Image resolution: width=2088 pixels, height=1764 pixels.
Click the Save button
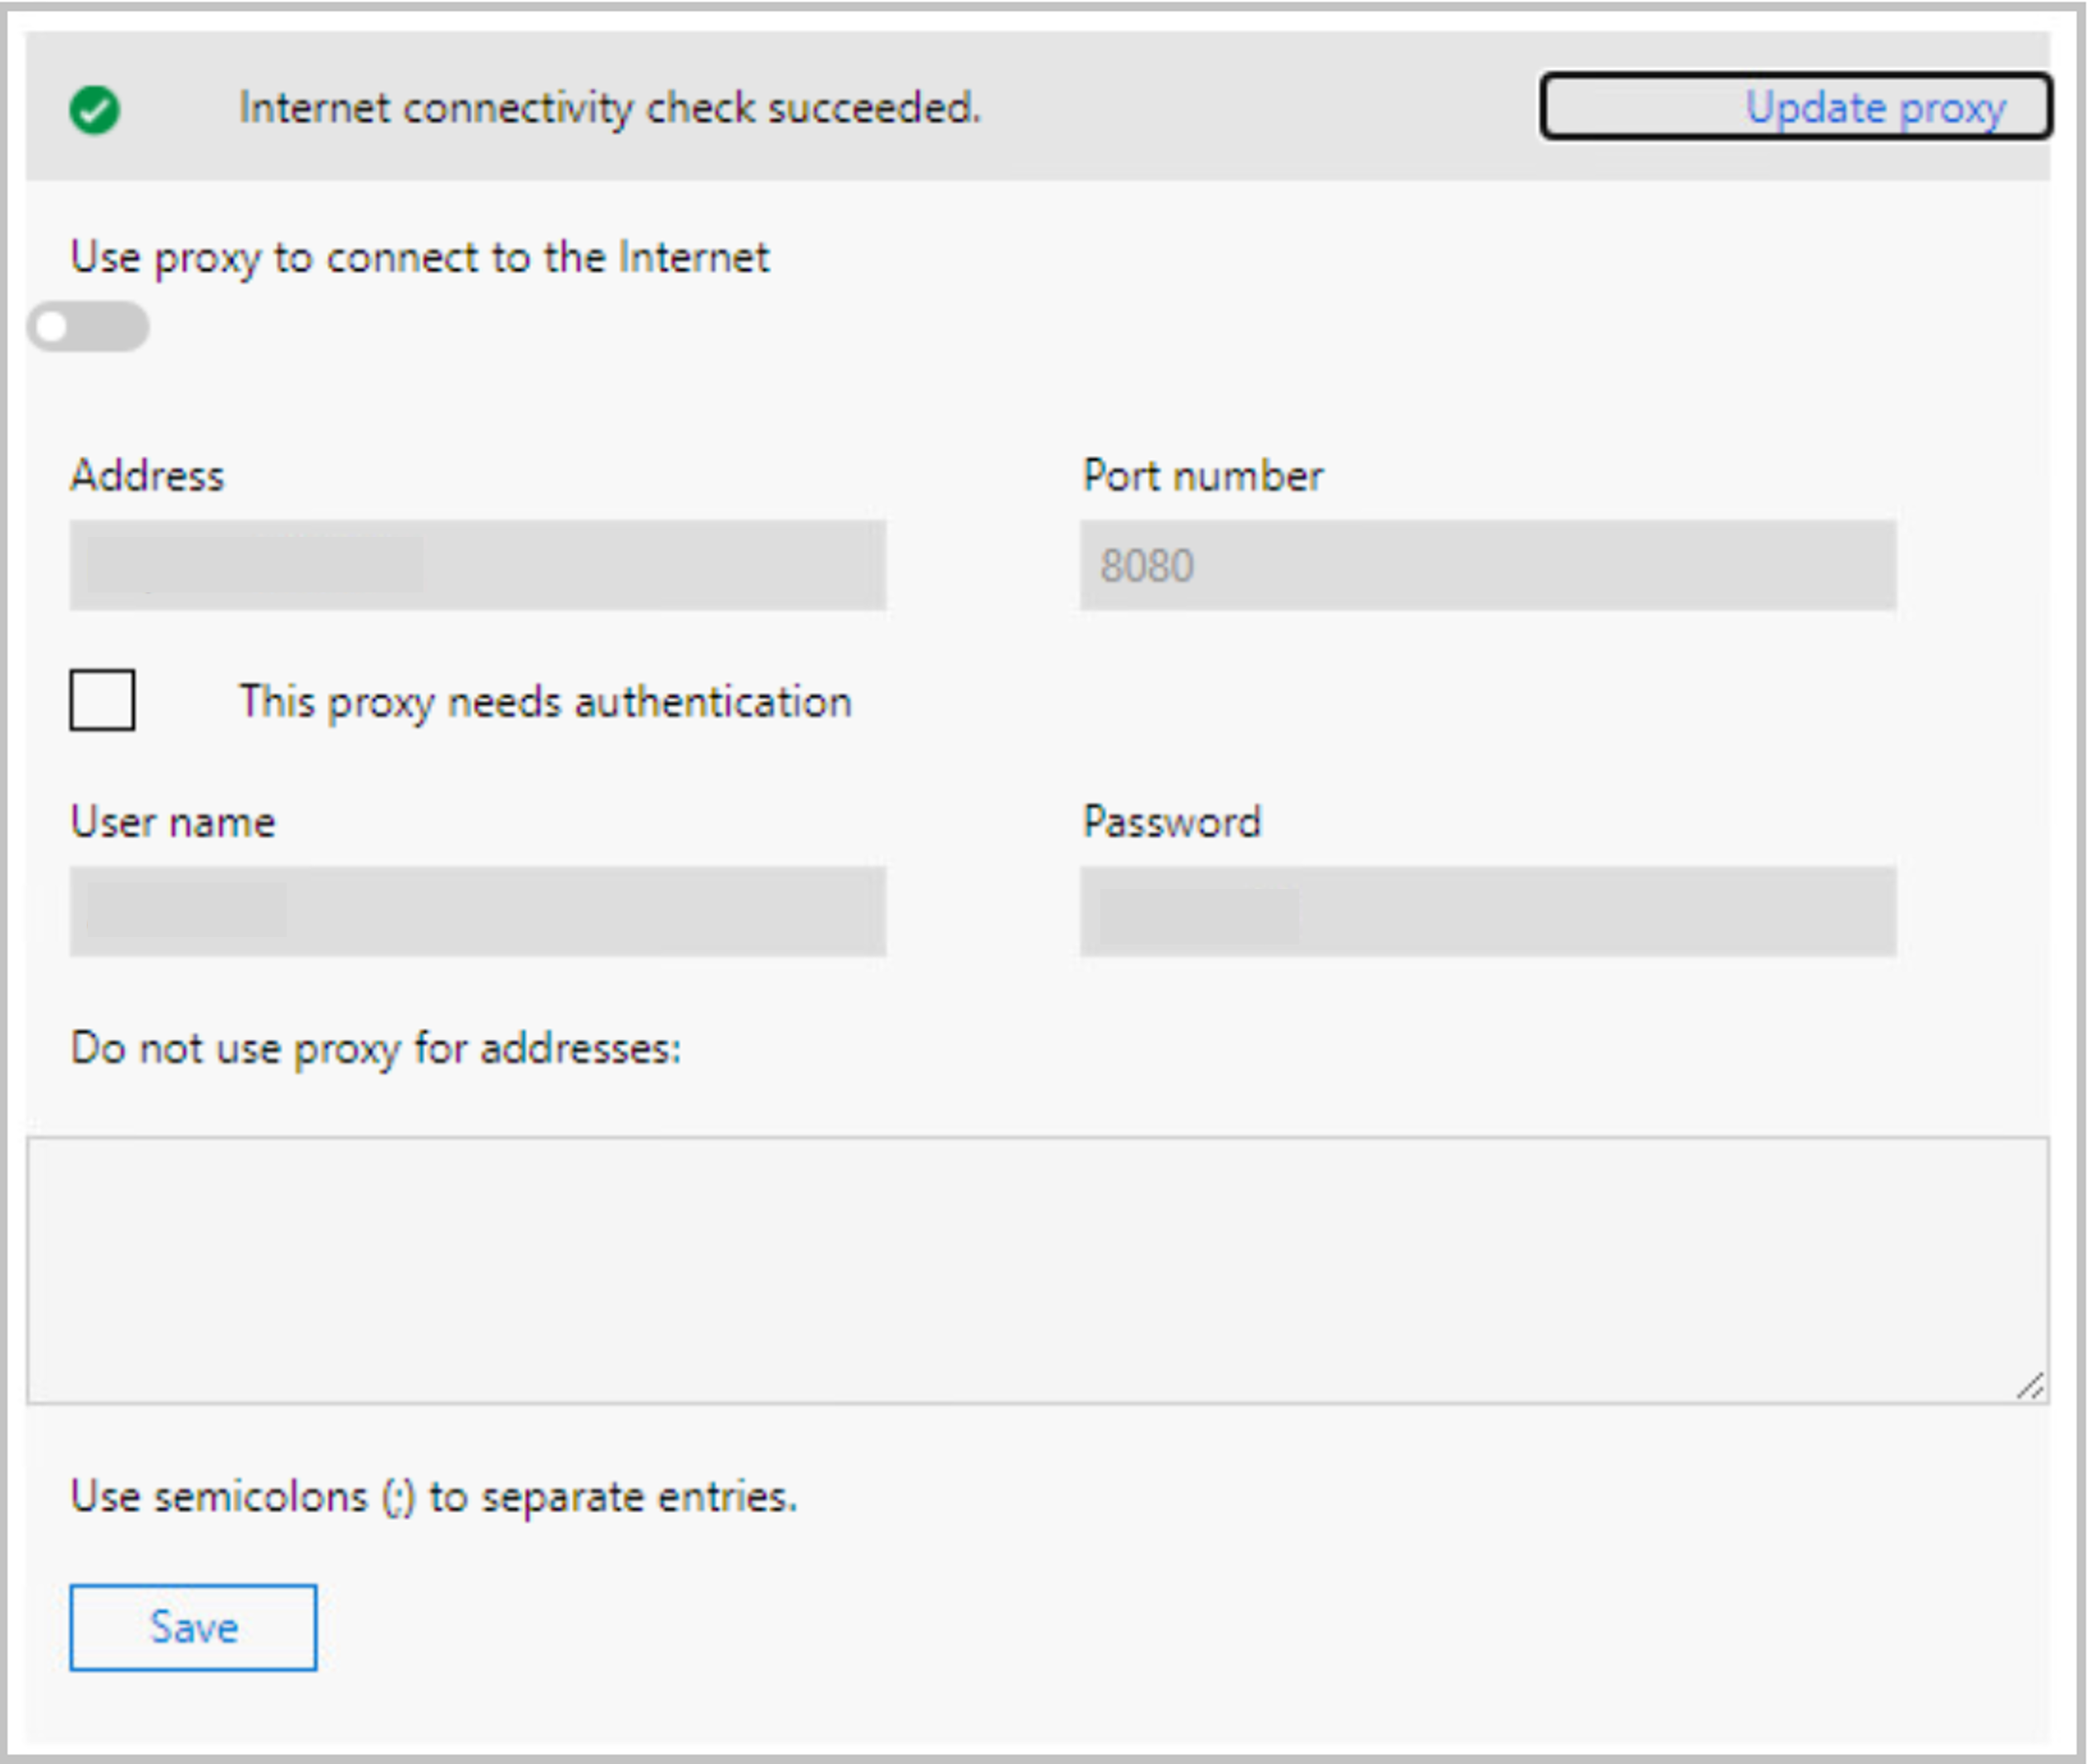click(193, 1627)
